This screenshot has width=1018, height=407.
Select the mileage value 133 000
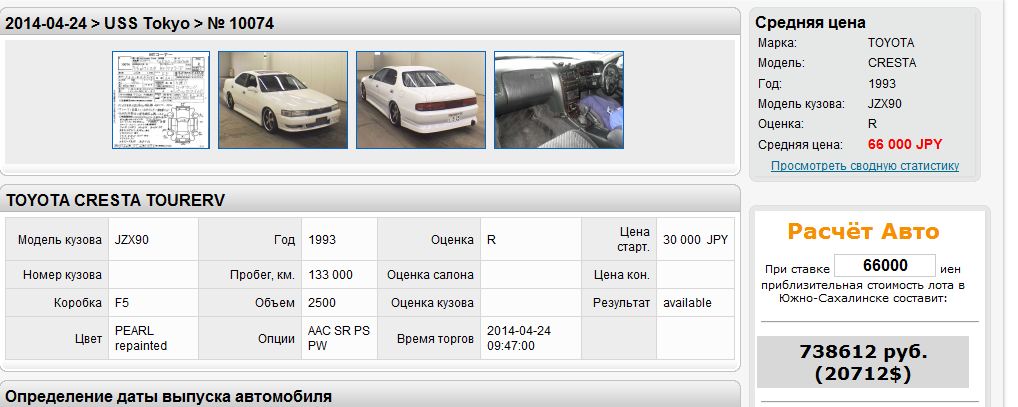pyautogui.click(x=331, y=274)
